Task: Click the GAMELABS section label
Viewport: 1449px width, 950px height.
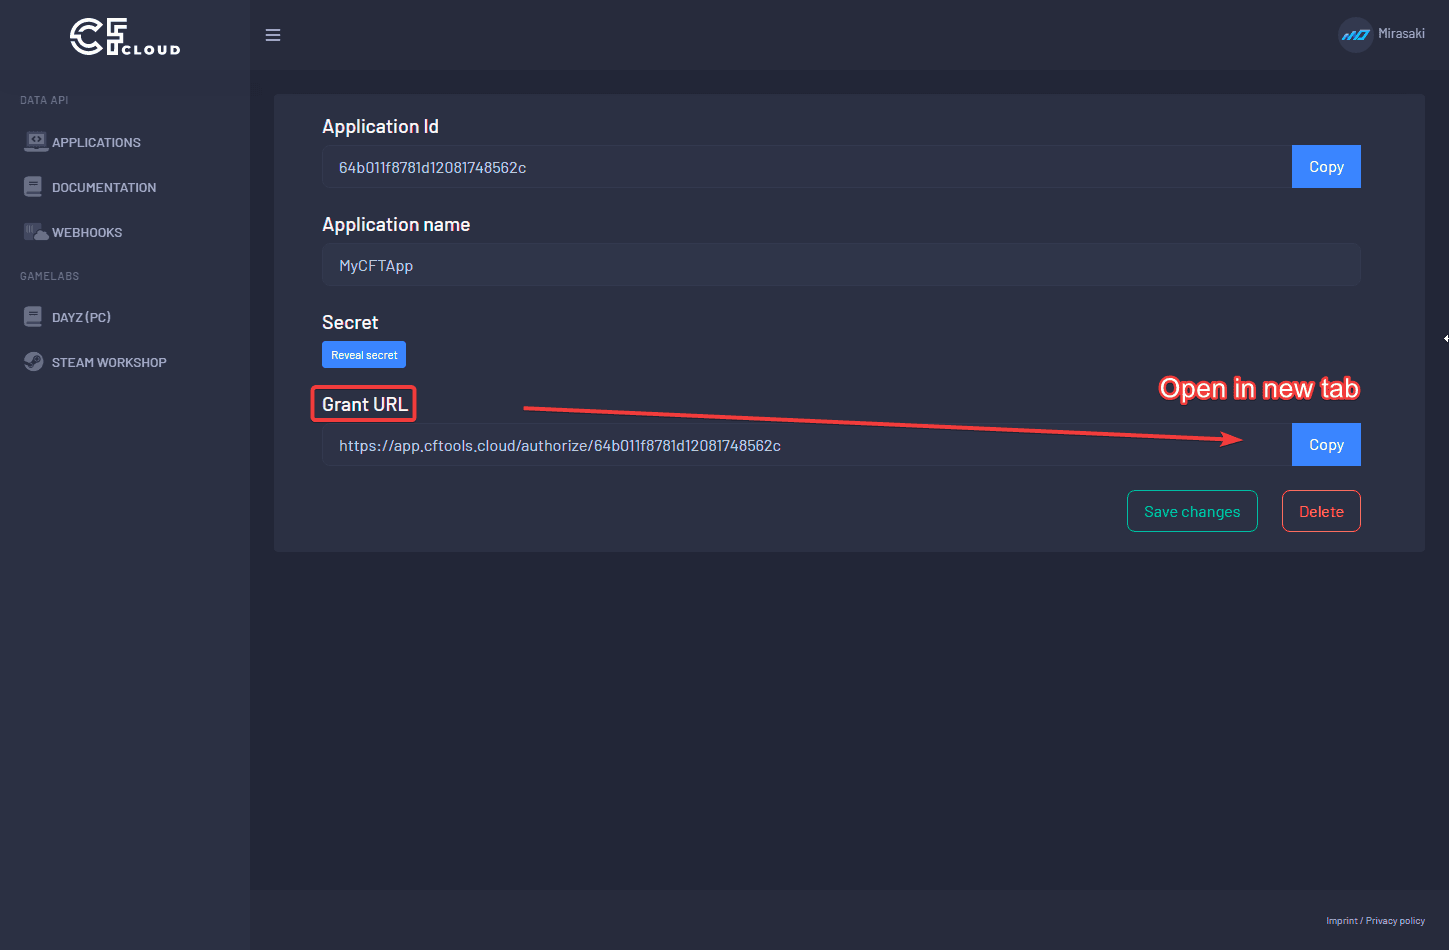Action: point(49,276)
